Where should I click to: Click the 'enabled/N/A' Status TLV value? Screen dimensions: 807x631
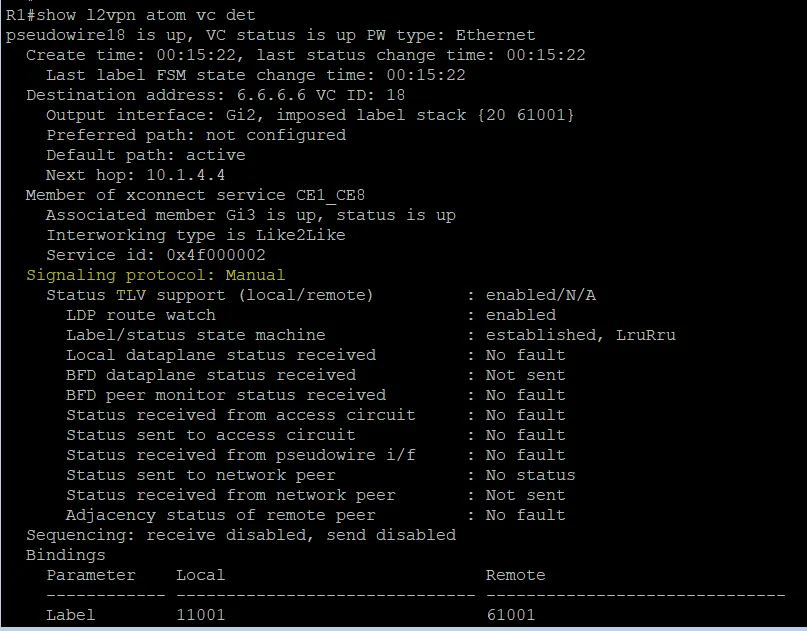pos(540,295)
